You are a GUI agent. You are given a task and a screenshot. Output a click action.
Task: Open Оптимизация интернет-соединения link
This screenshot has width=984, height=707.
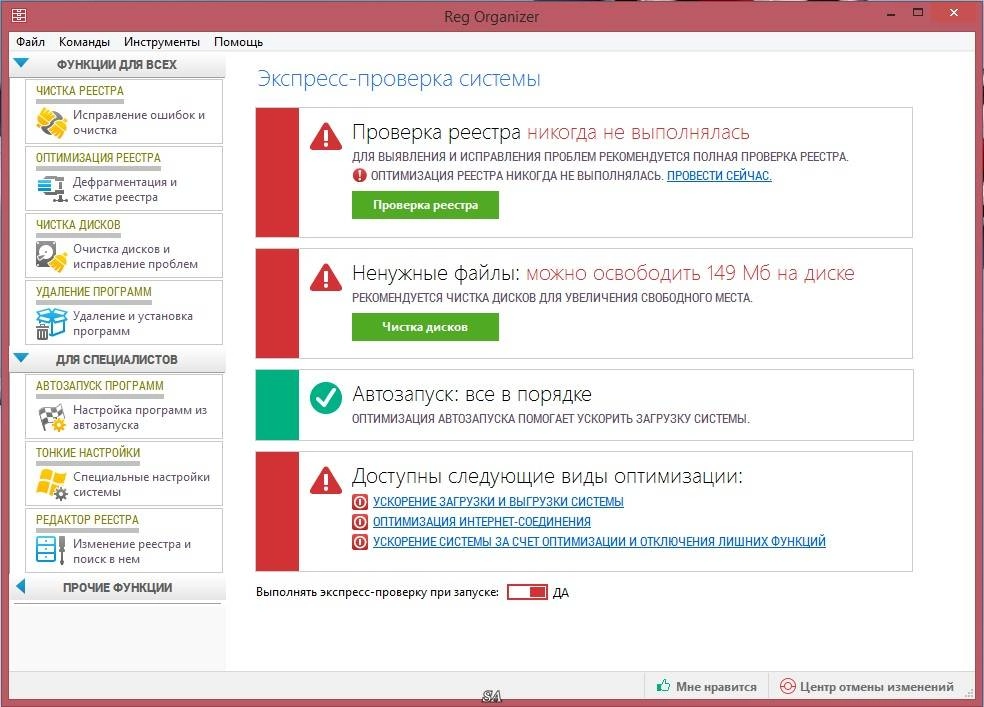pos(481,522)
